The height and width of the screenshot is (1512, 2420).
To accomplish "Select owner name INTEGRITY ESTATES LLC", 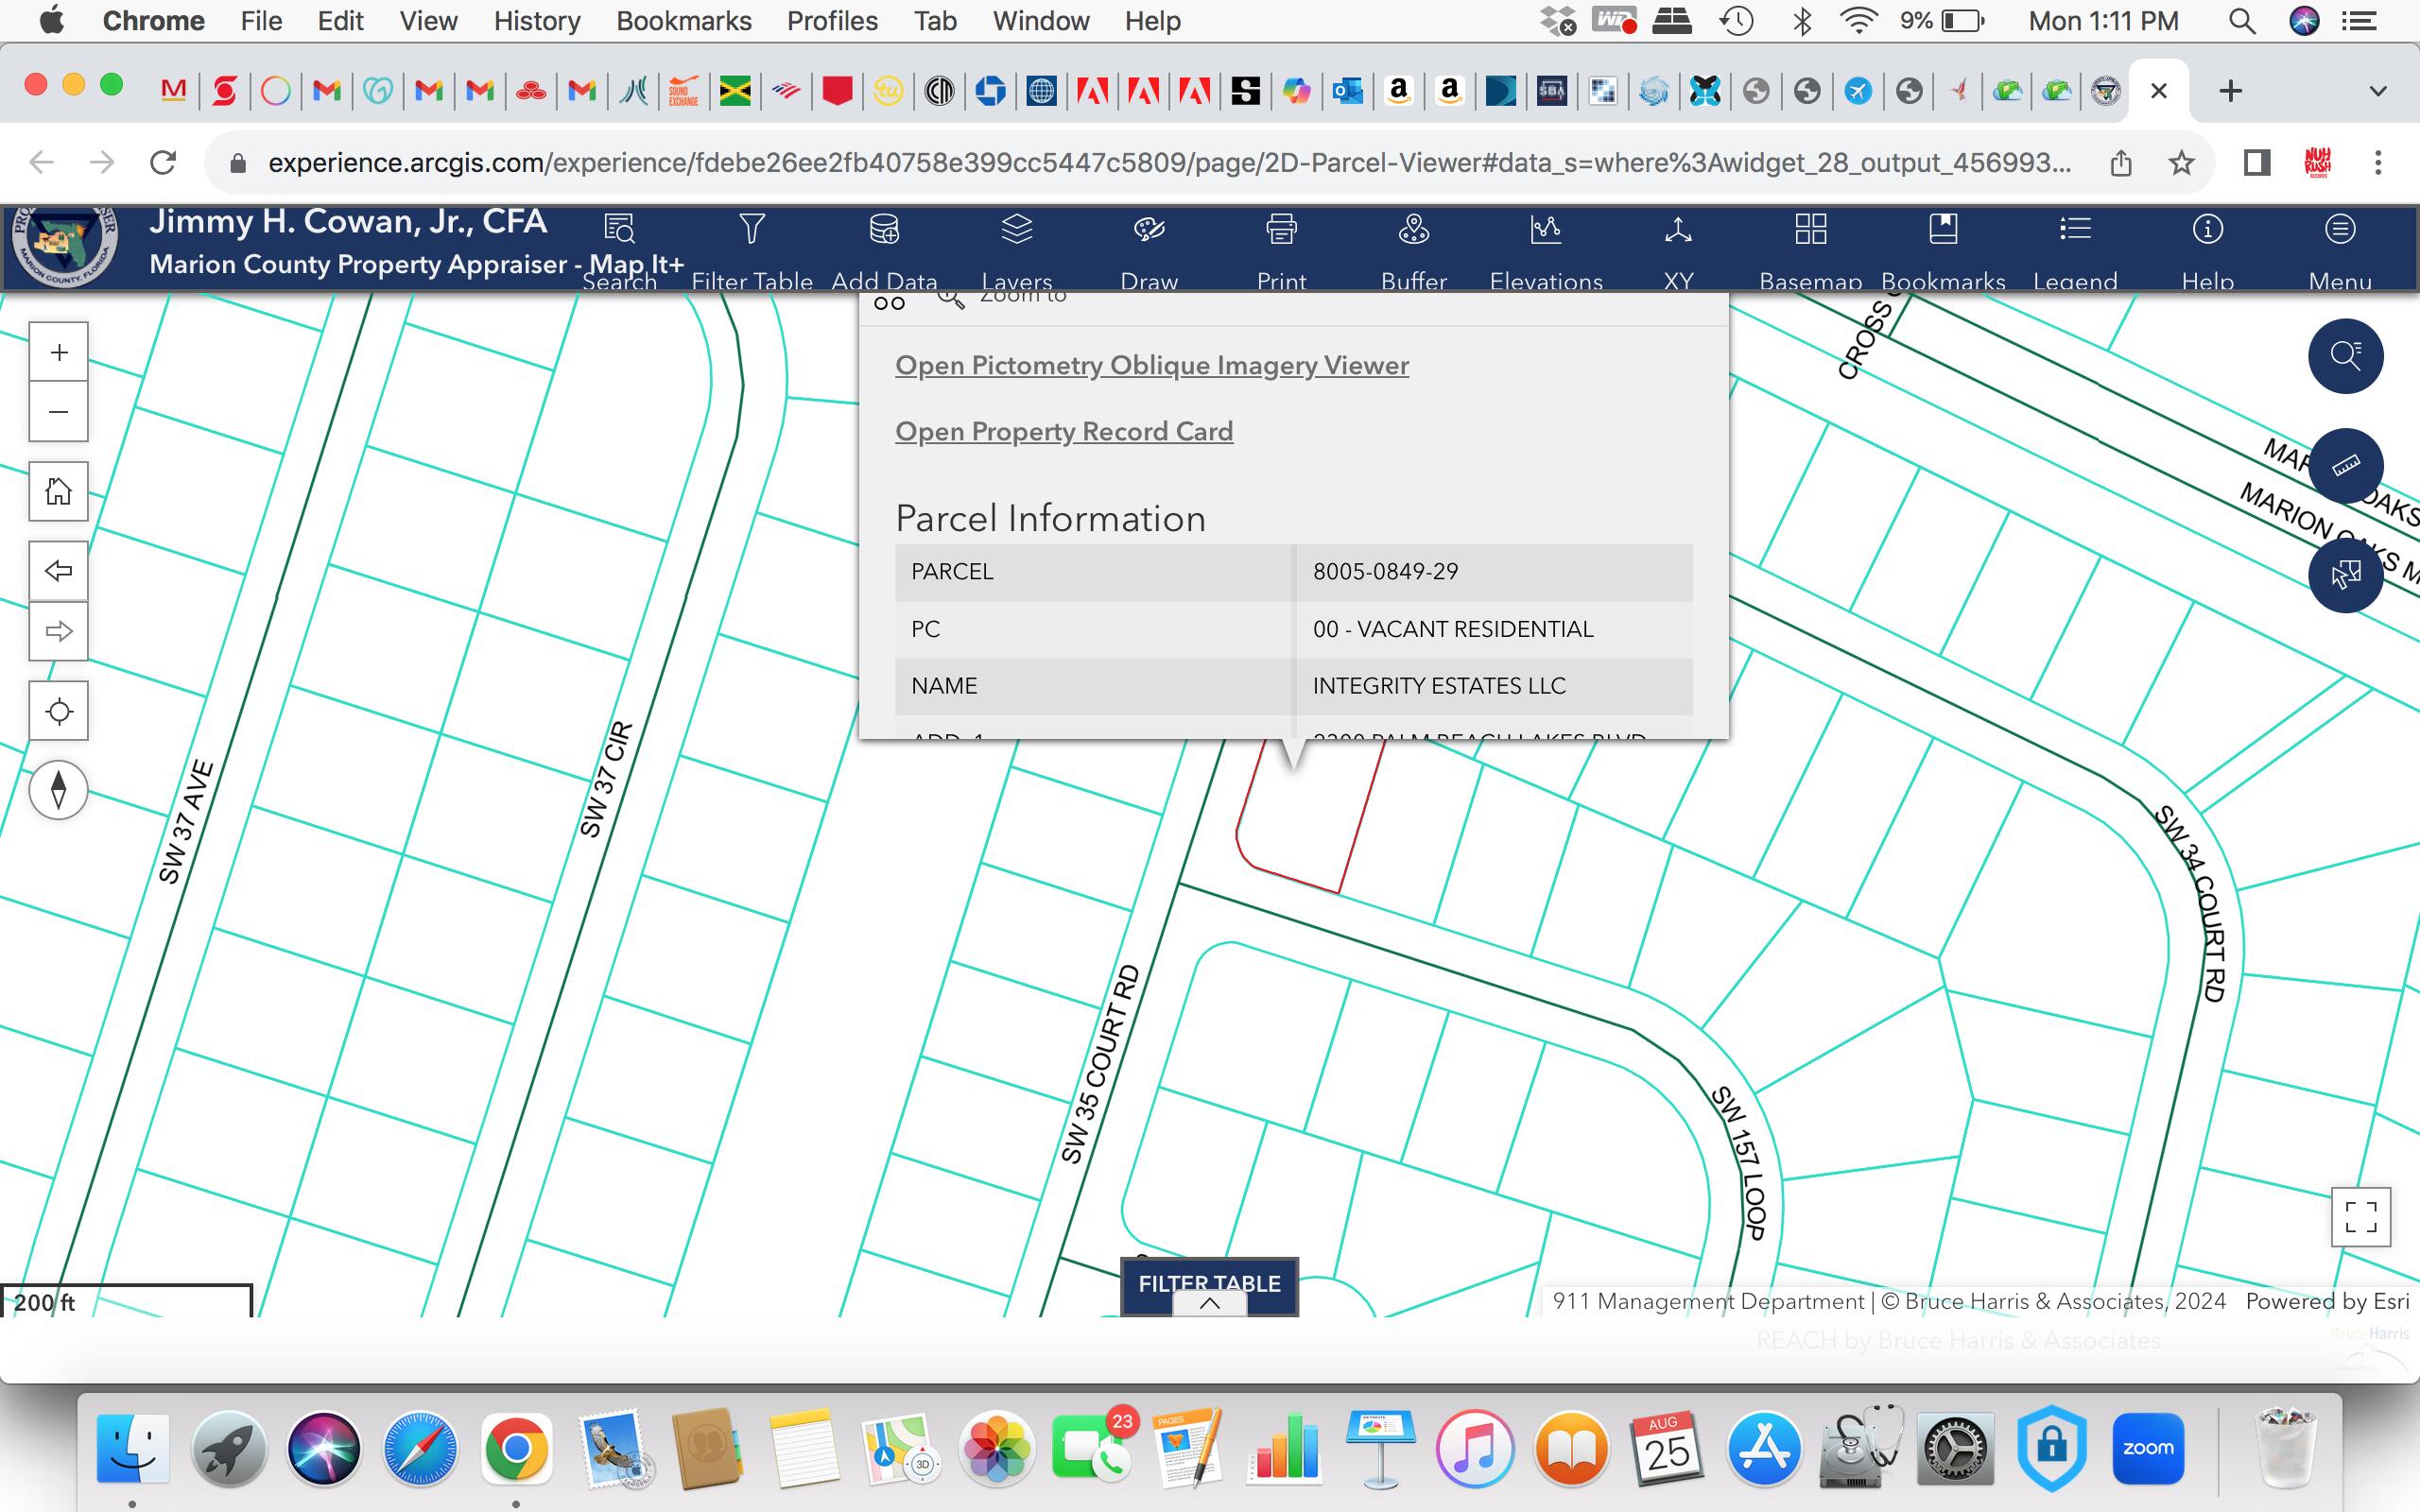I will click(1439, 686).
